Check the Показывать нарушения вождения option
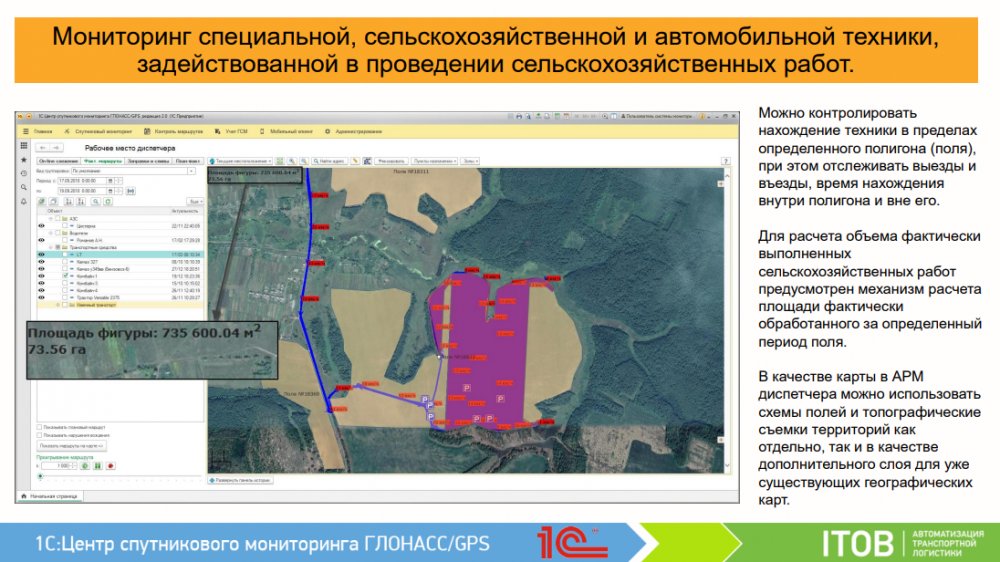Viewport: 1000px width, 562px height. (39, 435)
